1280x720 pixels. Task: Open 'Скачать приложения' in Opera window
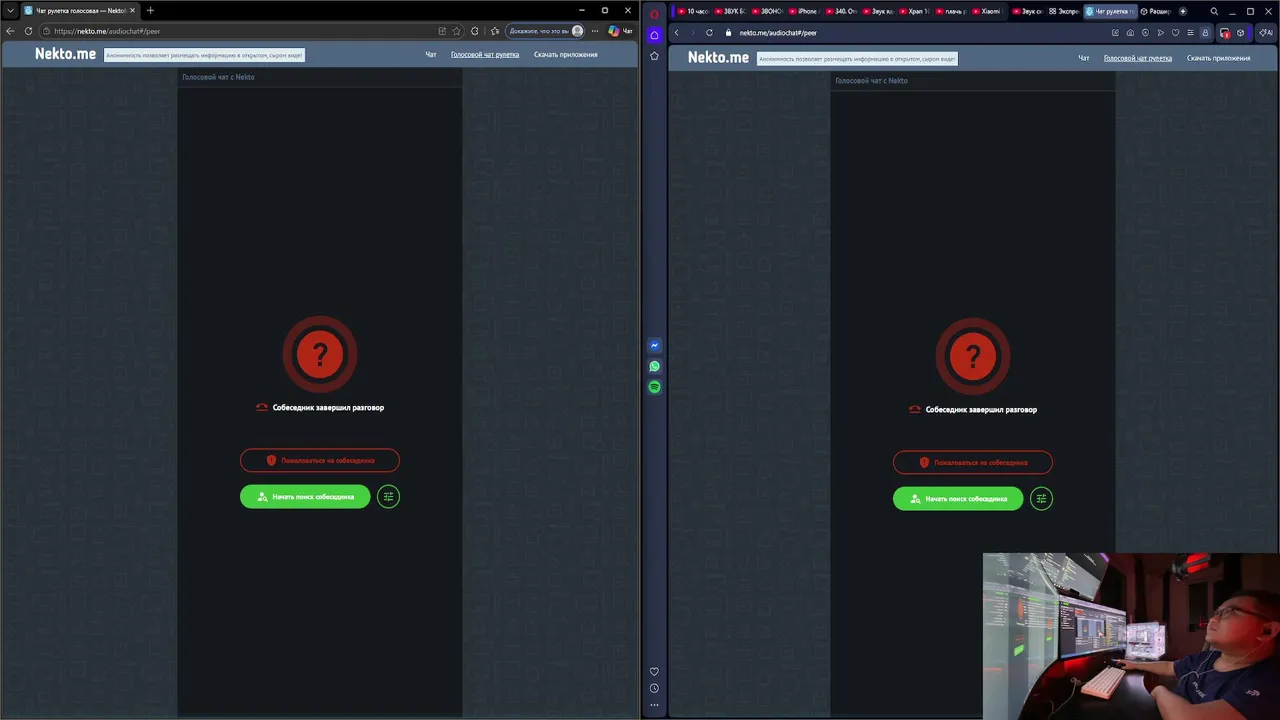point(1218,58)
